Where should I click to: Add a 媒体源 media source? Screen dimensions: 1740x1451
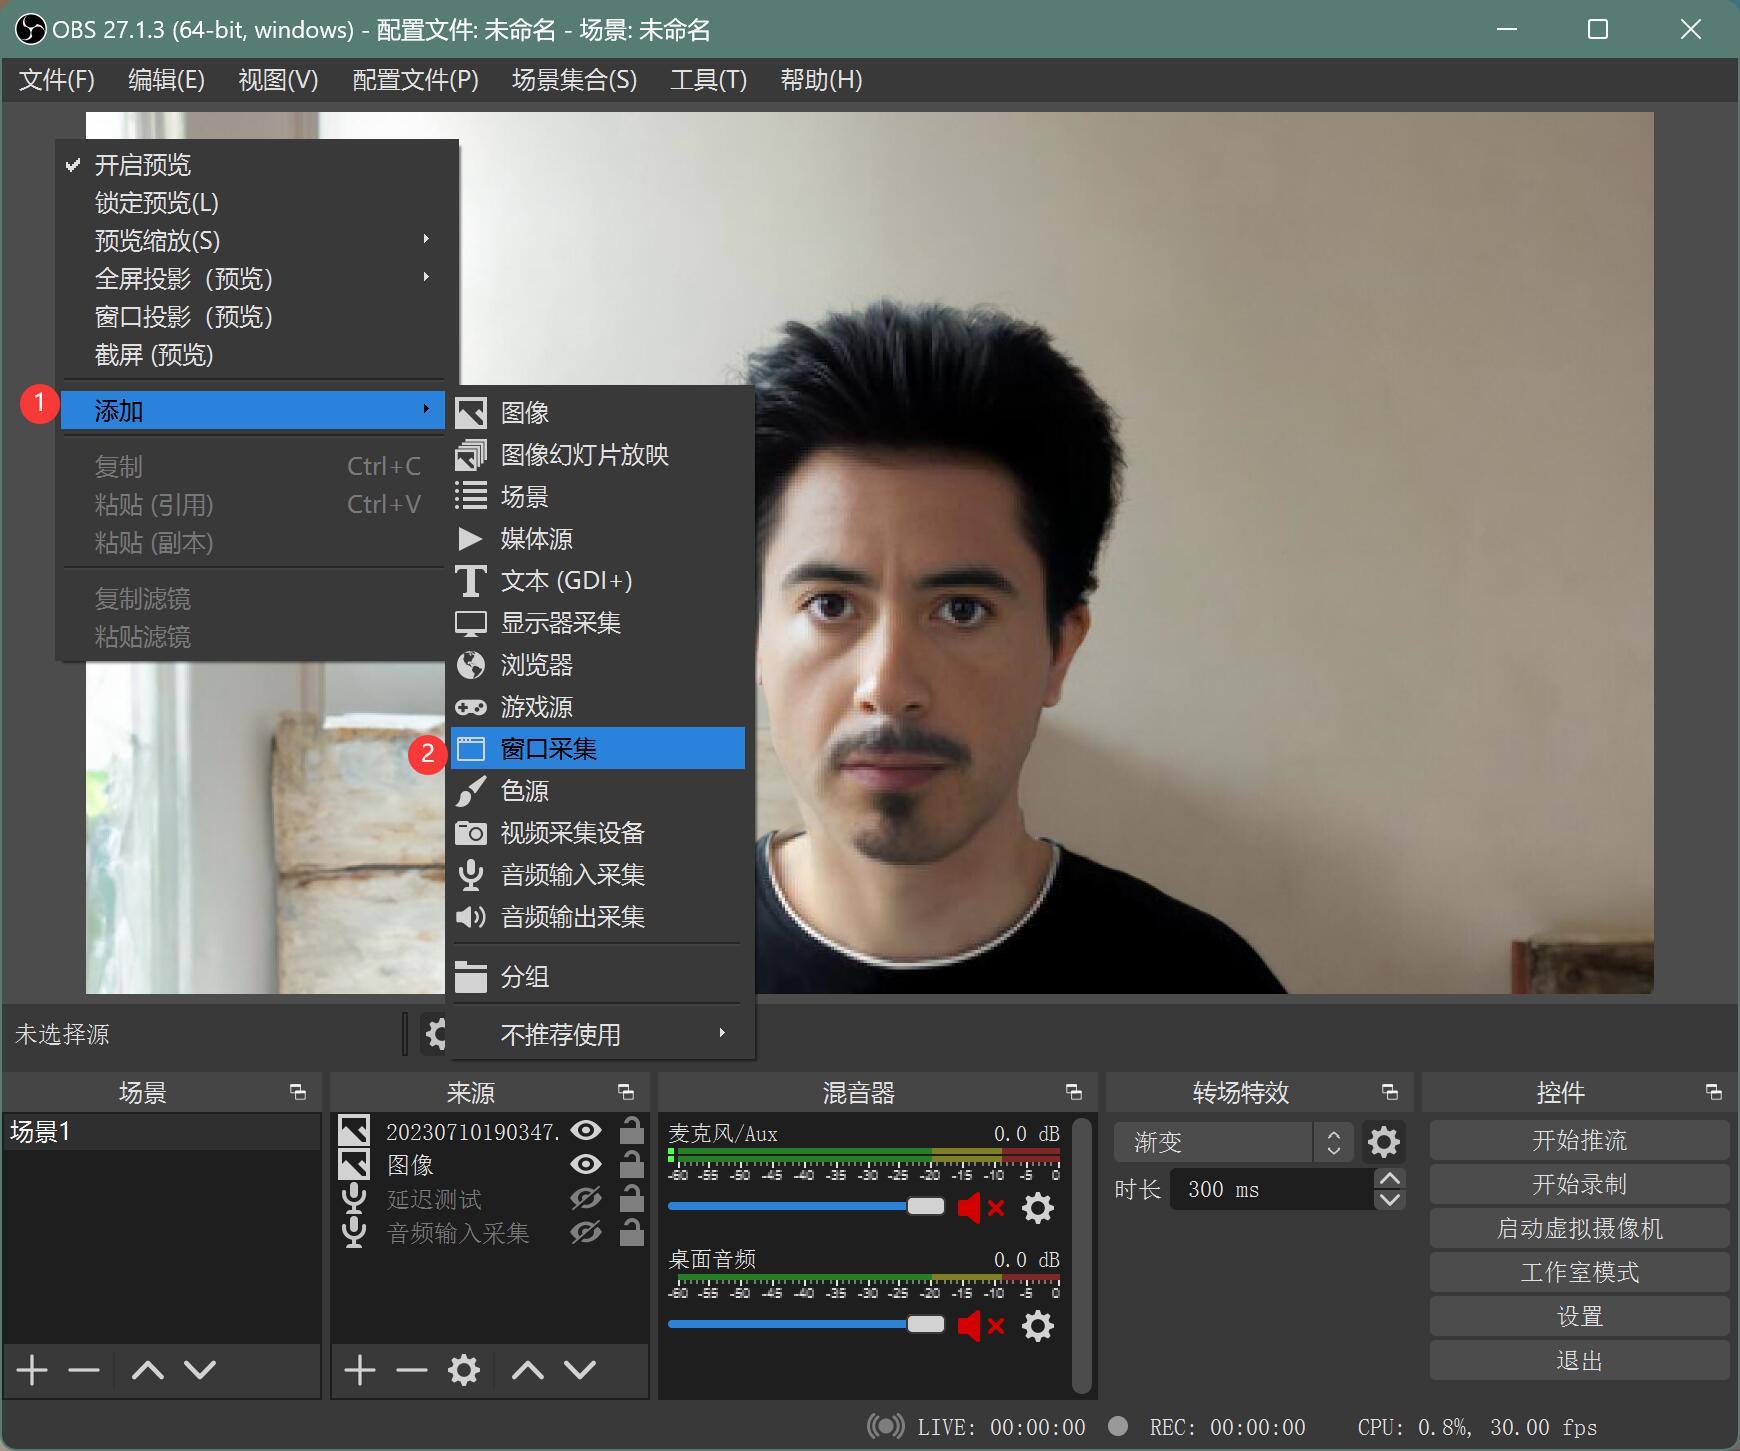tap(598, 538)
